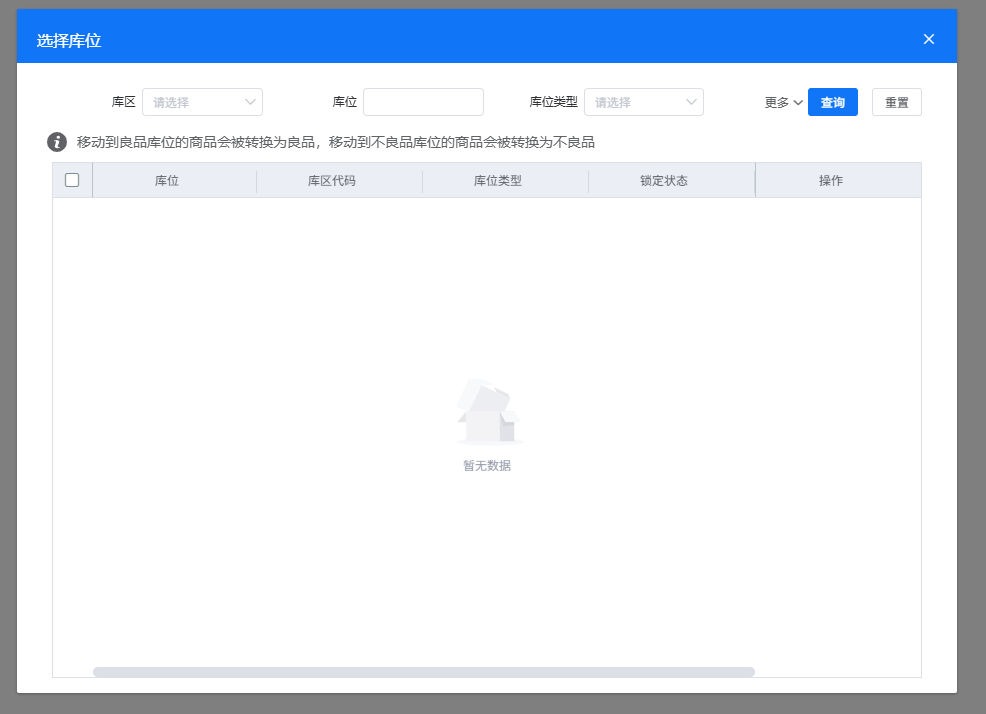Image resolution: width=986 pixels, height=714 pixels.
Task: Click the 操作 column header
Action: coord(831,181)
